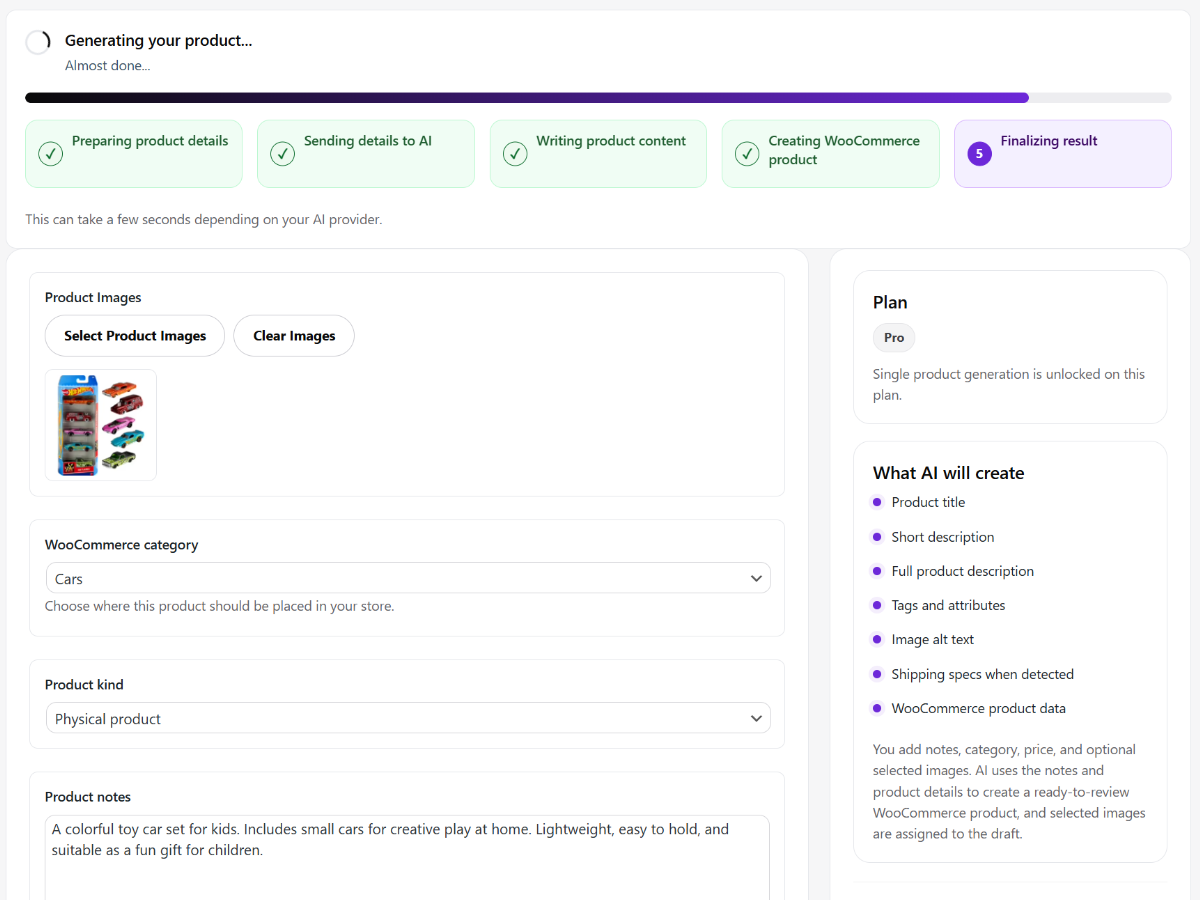Select the Writing product content step
The width and height of the screenshot is (1200, 900).
[598, 154]
